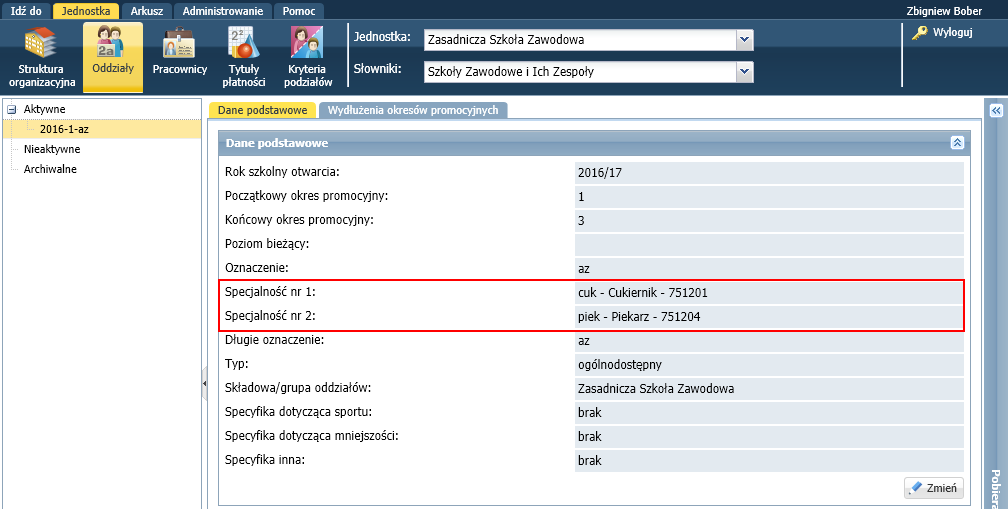Click the Dane podstawowe panel header title
Image resolution: width=1008 pixels, height=509 pixels.
(x=277, y=143)
